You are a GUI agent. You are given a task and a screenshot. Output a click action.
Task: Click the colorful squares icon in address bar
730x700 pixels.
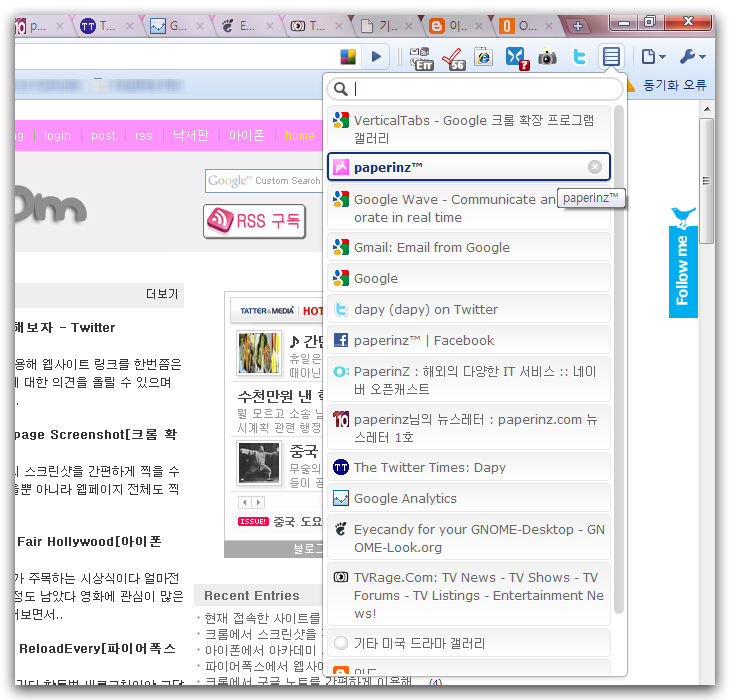coord(348,57)
